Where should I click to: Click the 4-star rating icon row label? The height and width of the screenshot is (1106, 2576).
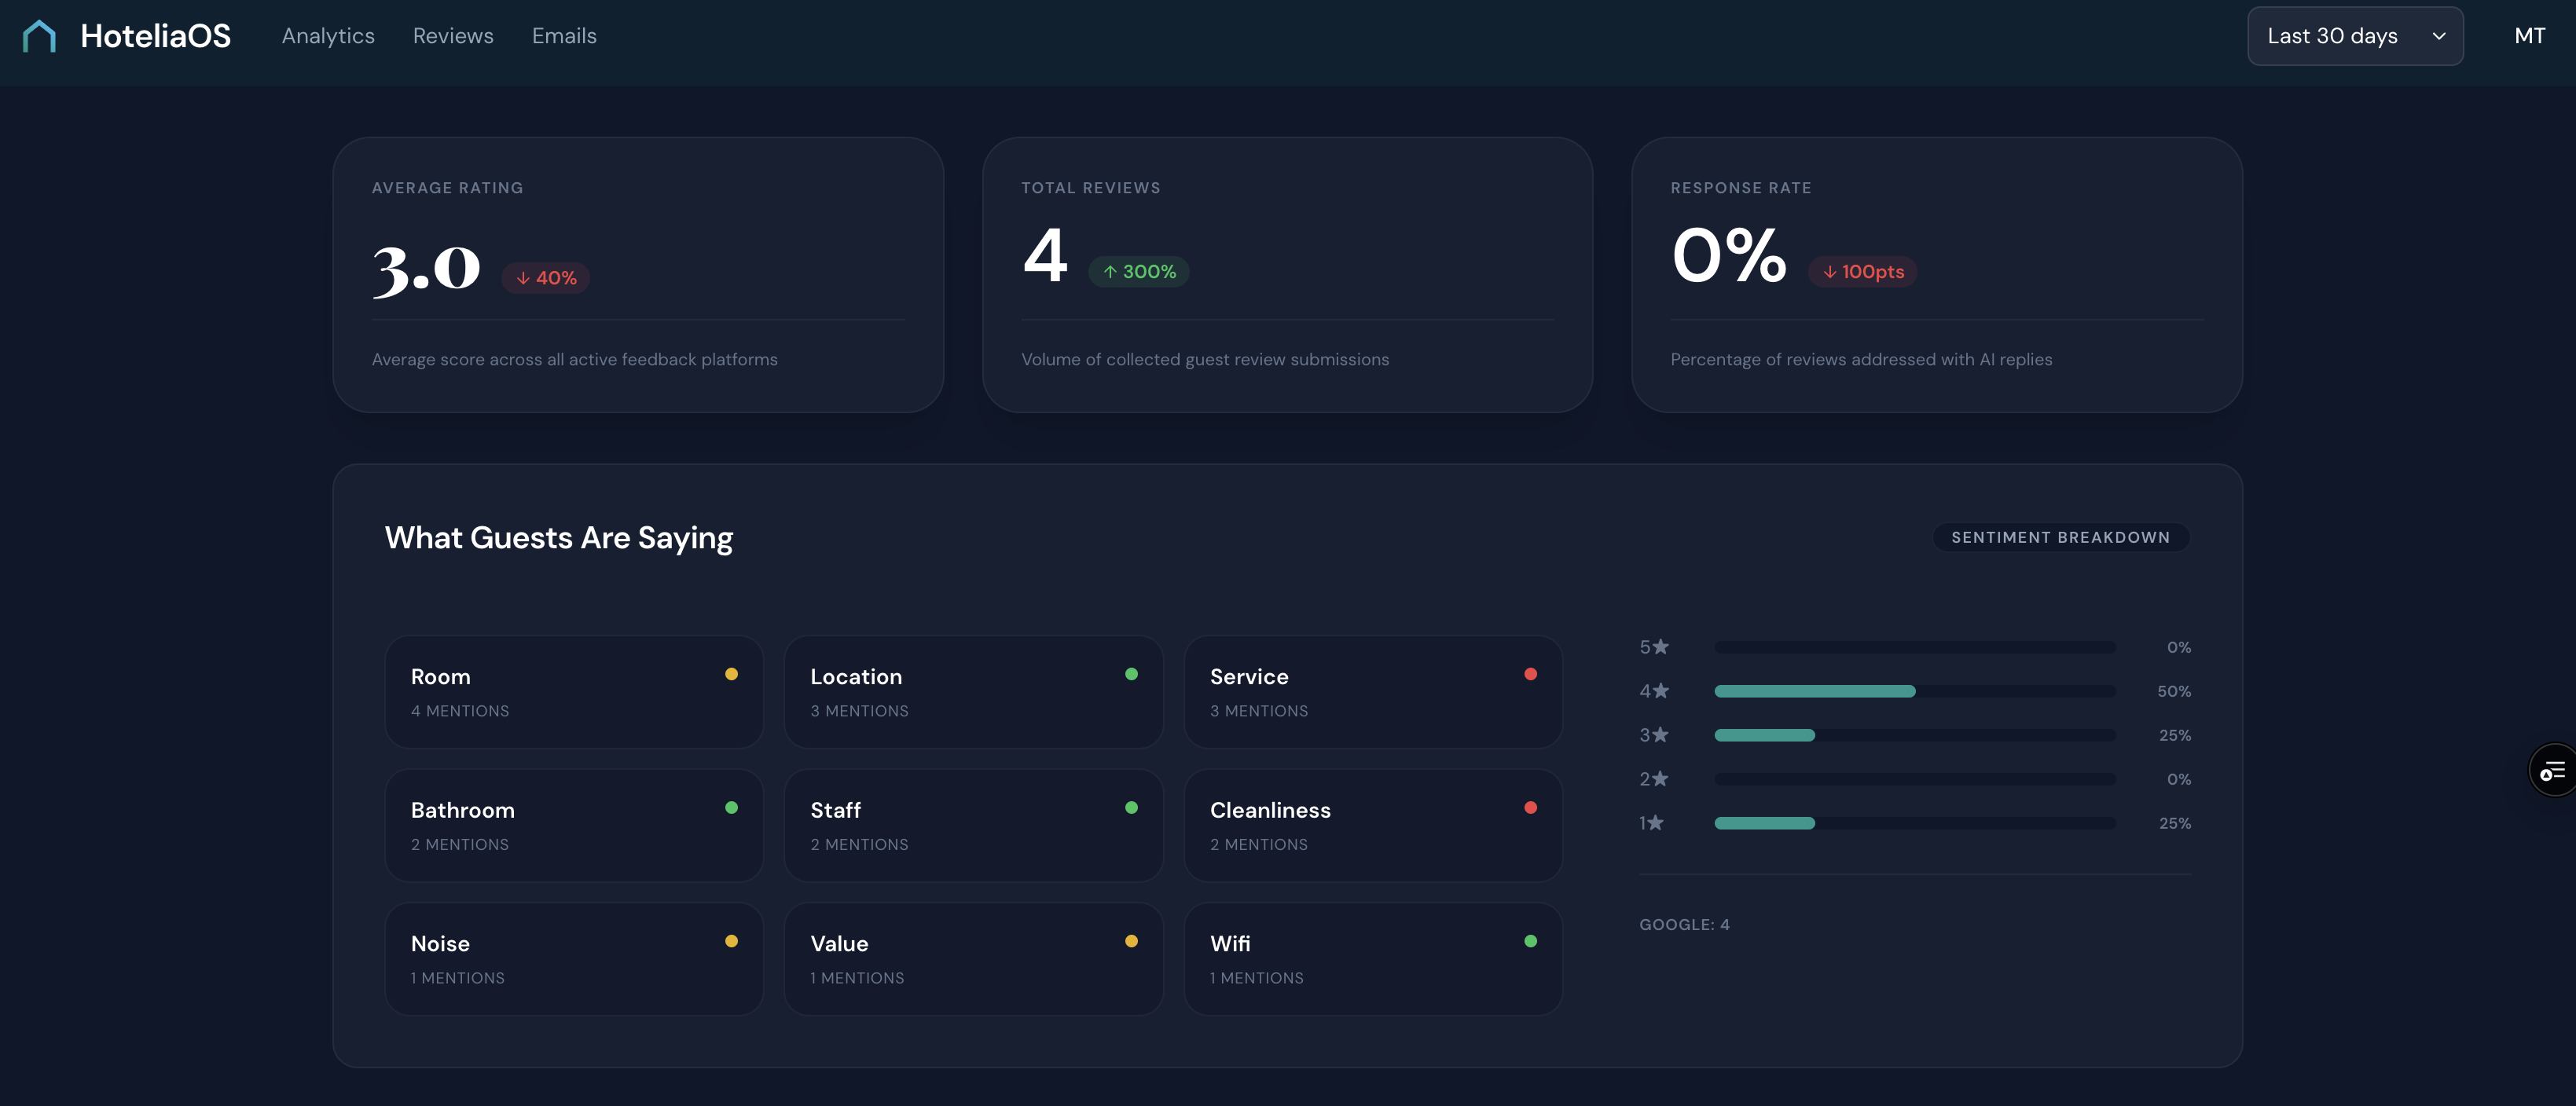tap(1654, 691)
